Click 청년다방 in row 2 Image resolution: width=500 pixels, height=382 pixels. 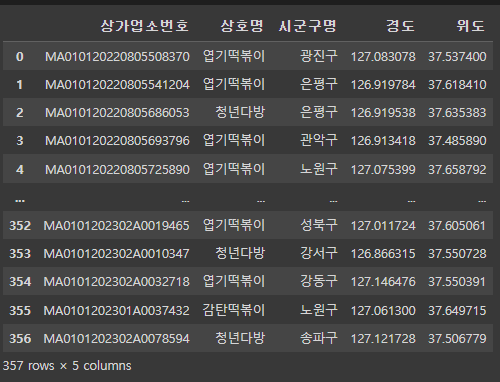click(240, 112)
